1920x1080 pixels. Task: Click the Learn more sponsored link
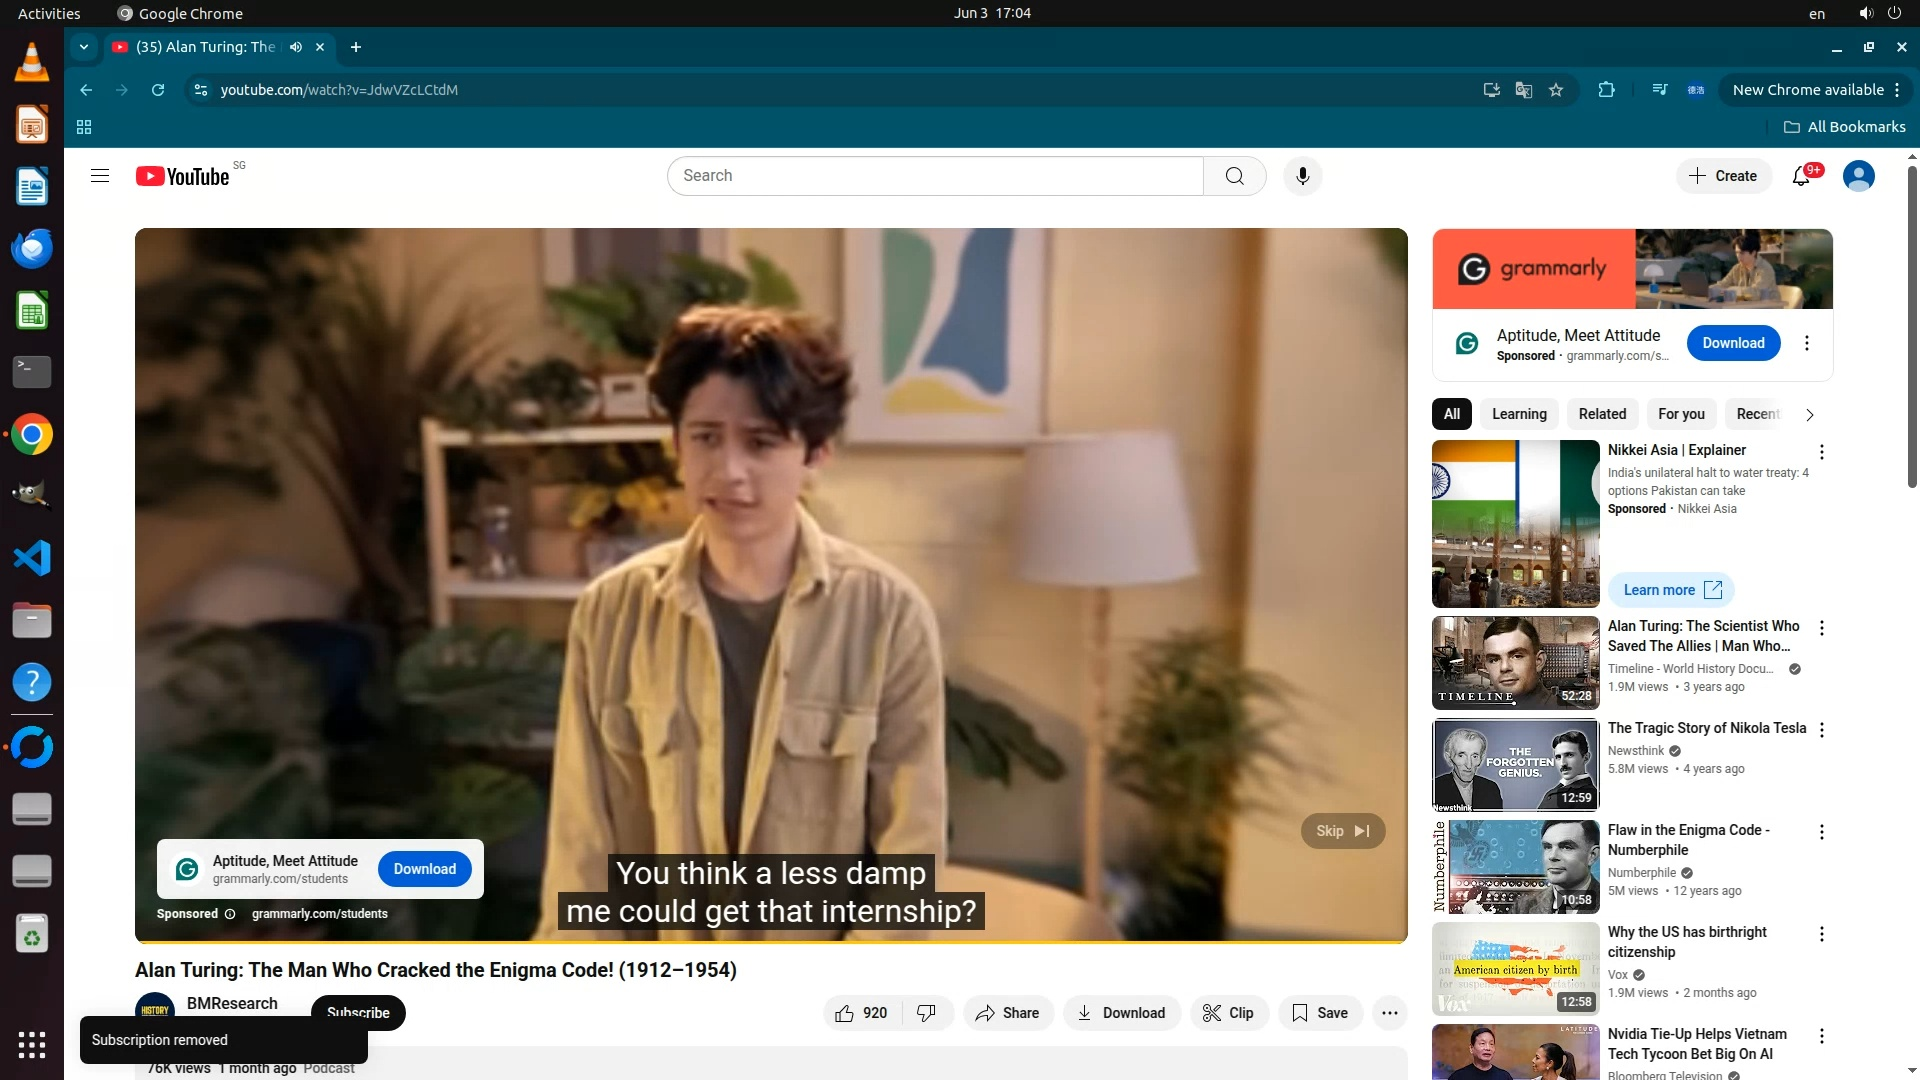[1670, 590]
